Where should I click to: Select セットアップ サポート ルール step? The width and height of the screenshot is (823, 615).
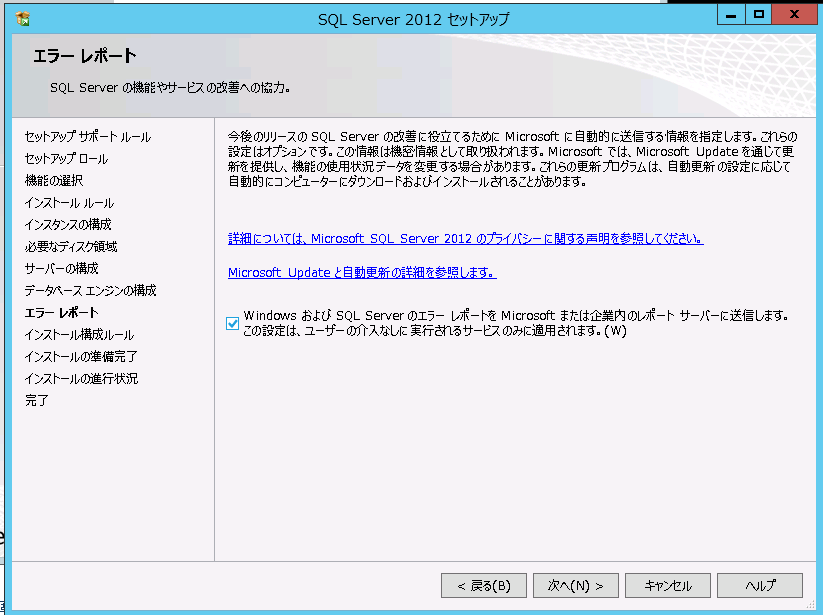[88, 137]
